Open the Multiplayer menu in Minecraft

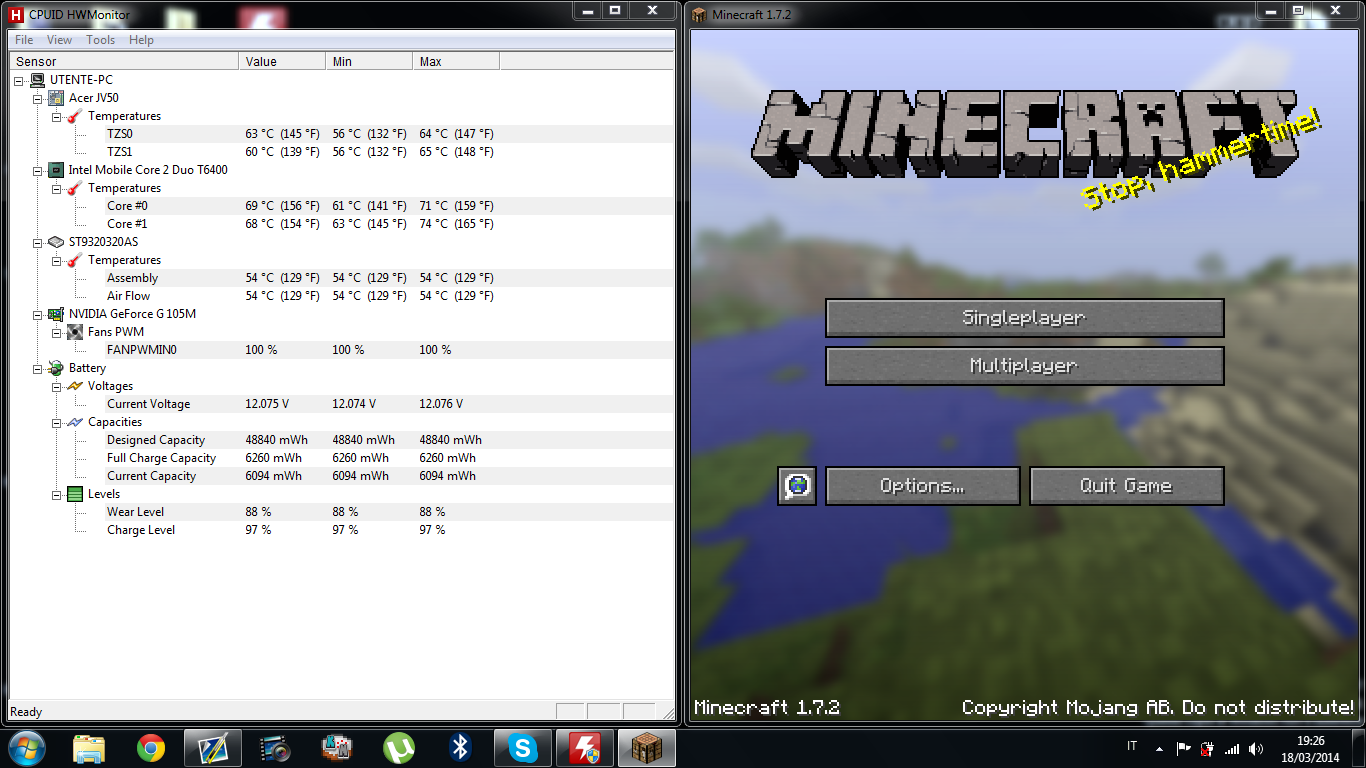click(x=1024, y=366)
